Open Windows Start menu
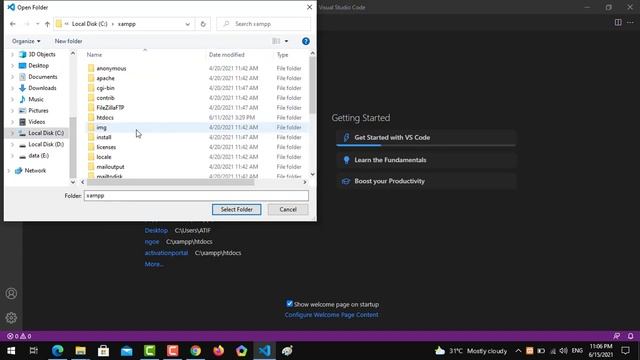Screen dimensions: 640x360 click(x=11, y=351)
